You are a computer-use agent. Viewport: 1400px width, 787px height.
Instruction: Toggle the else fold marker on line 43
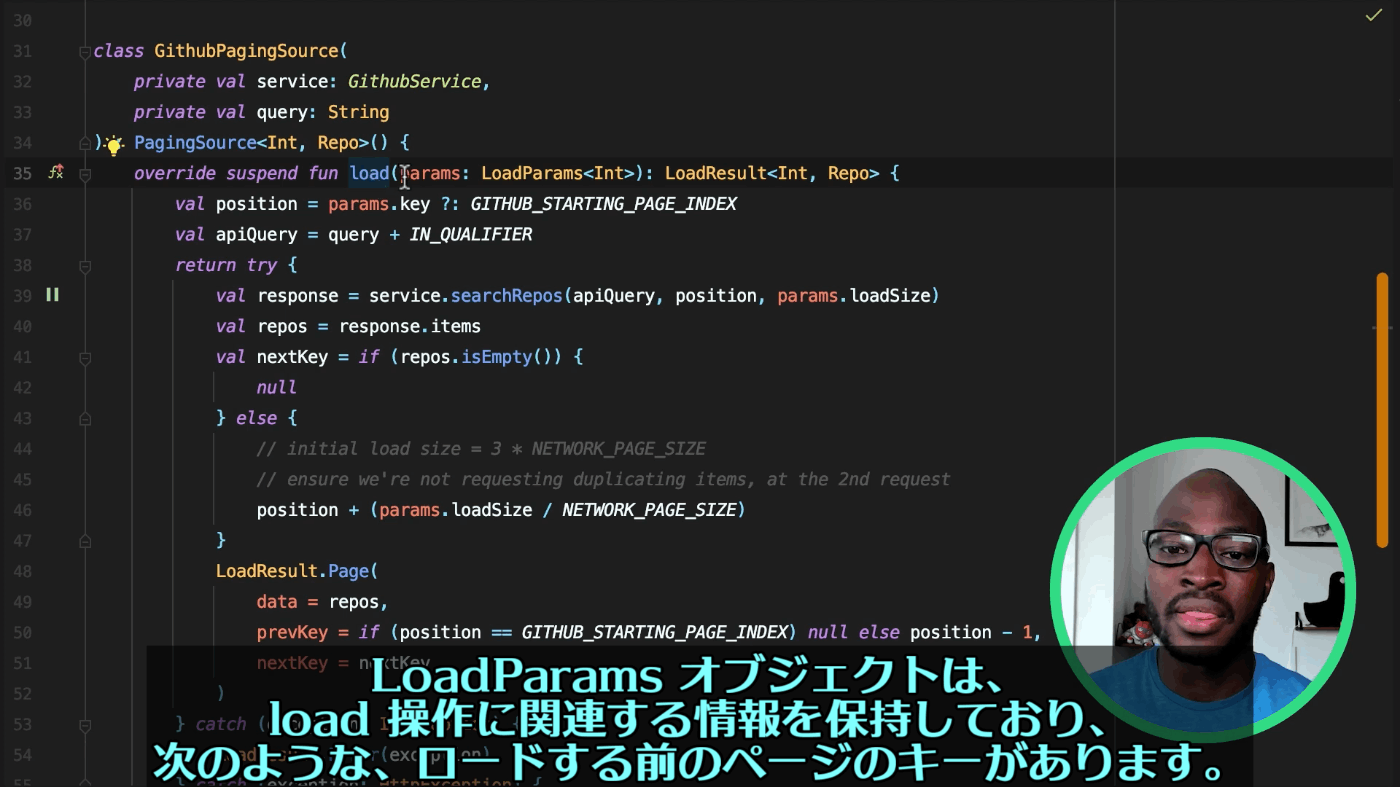(x=85, y=419)
